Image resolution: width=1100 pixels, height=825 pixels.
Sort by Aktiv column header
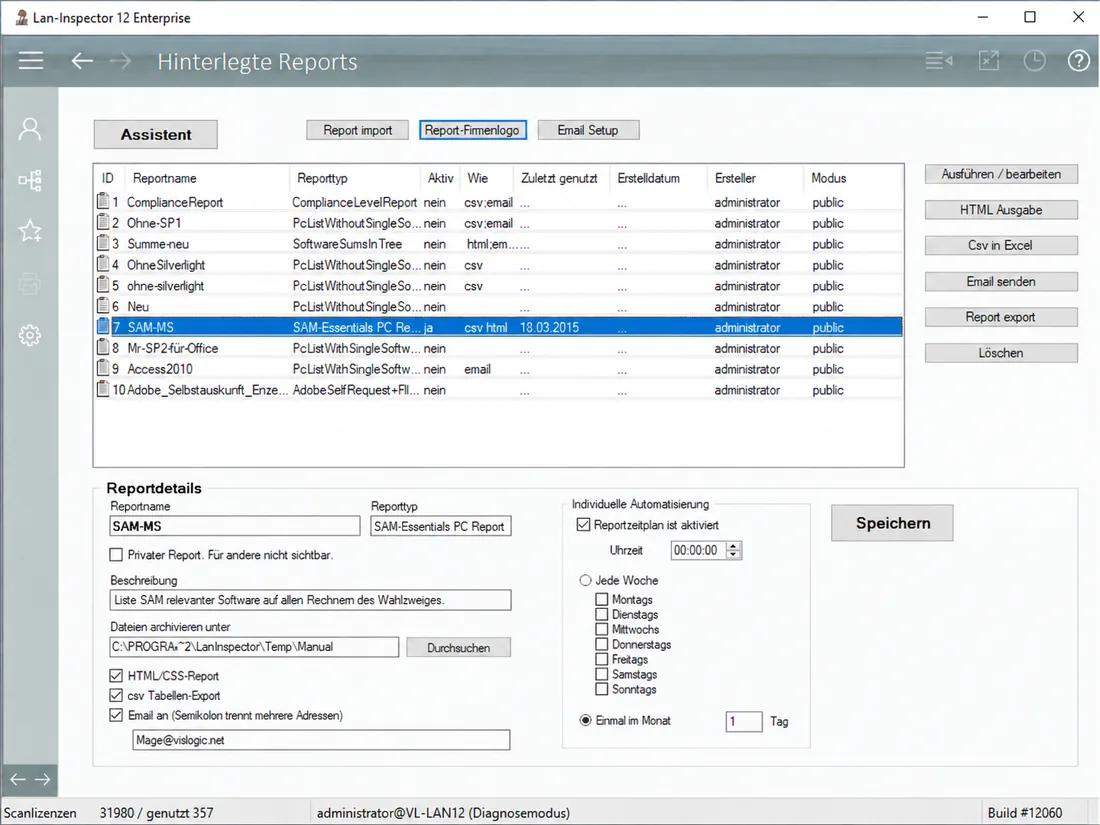point(440,178)
